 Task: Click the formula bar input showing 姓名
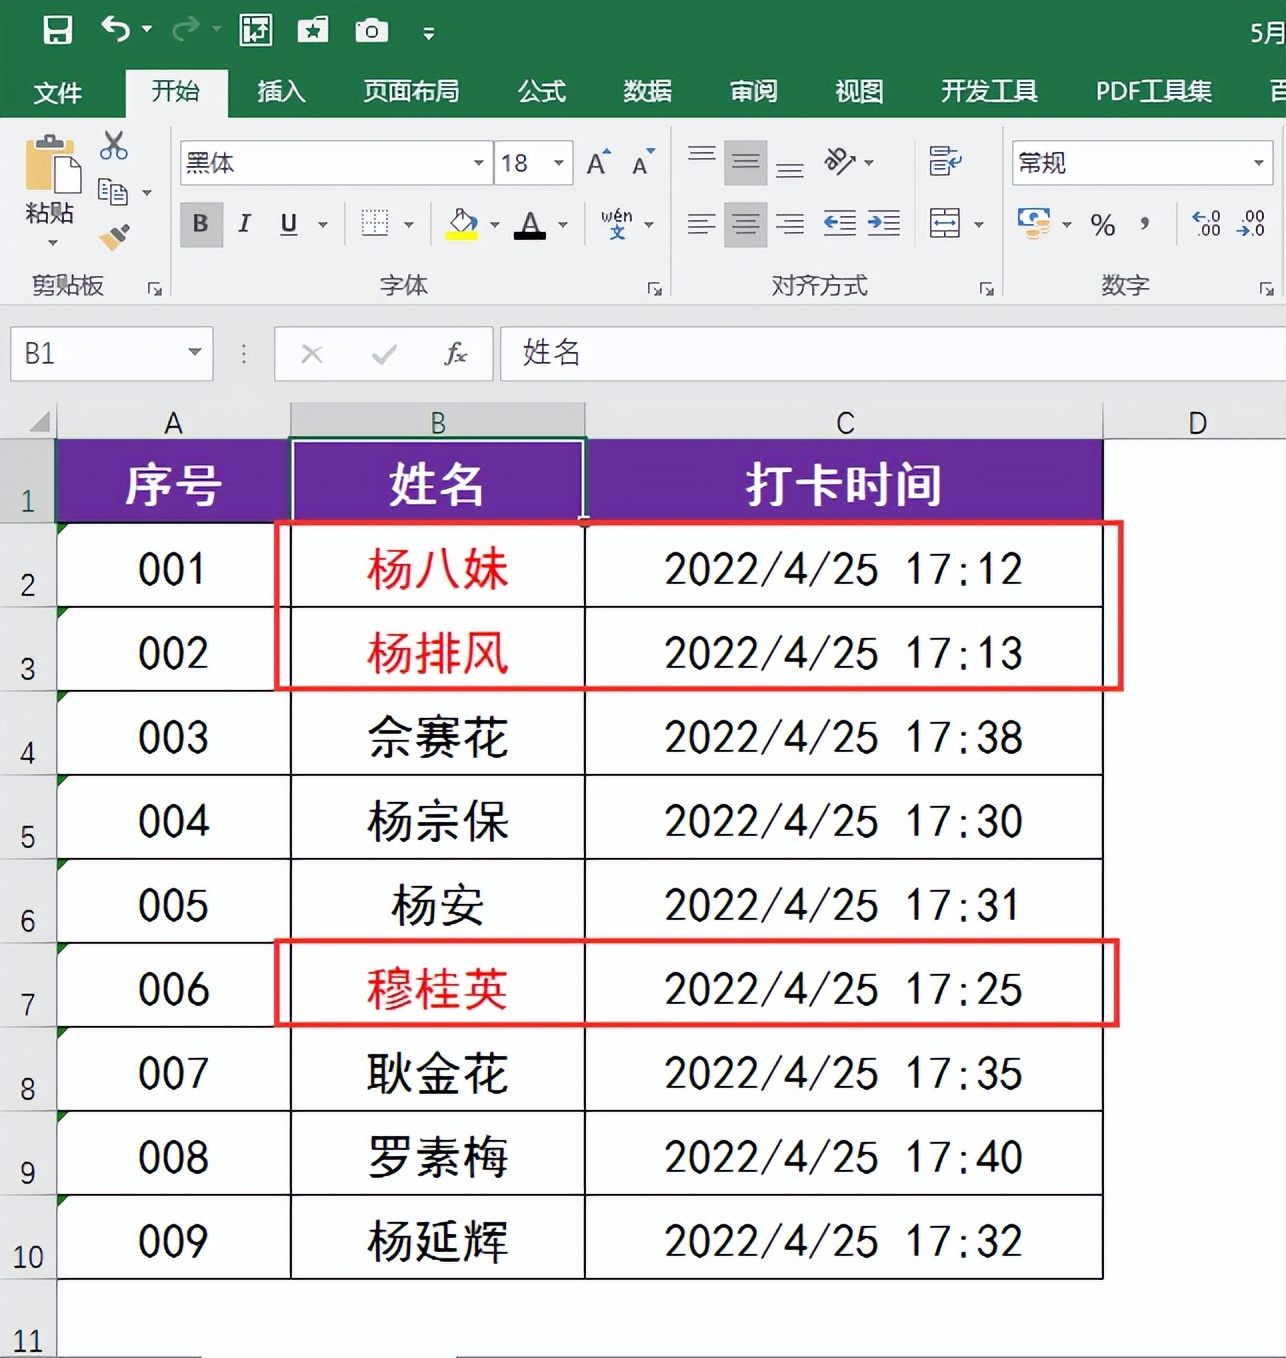(x=892, y=353)
